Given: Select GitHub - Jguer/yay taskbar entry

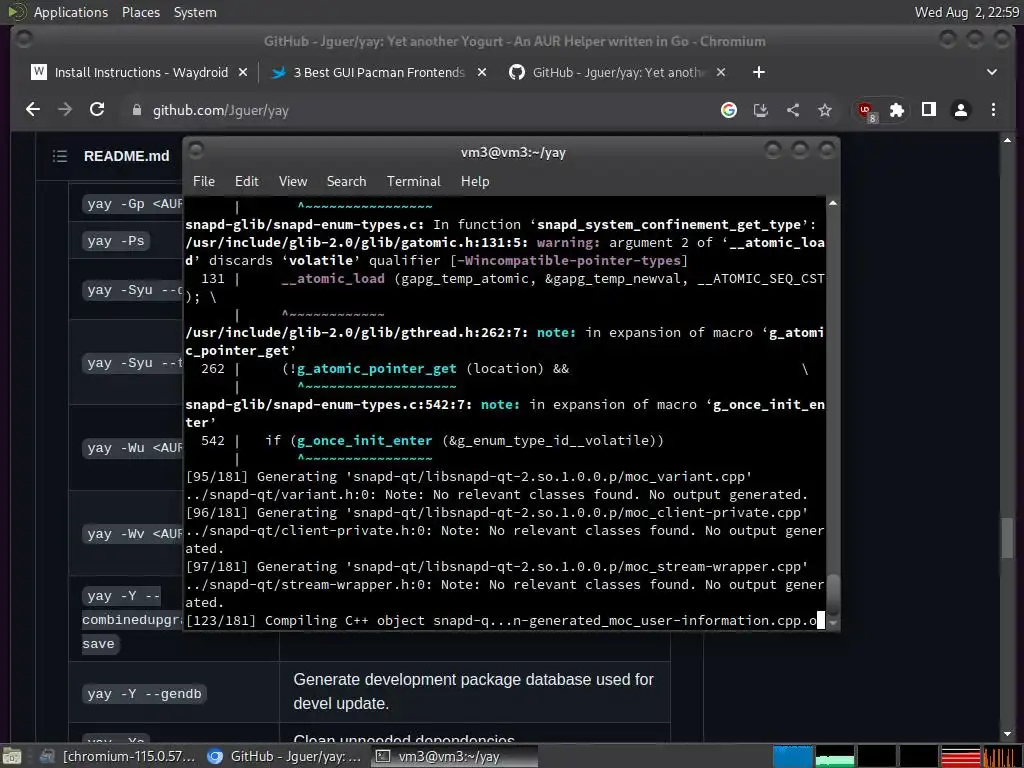Looking at the screenshot, I should pyautogui.click(x=285, y=756).
